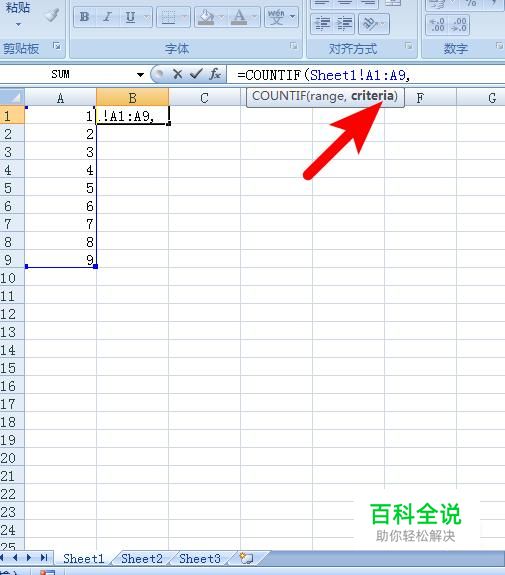505x575 pixels.
Task: Open the 剪贴板 clipboard dialog launcher
Action: [56, 46]
